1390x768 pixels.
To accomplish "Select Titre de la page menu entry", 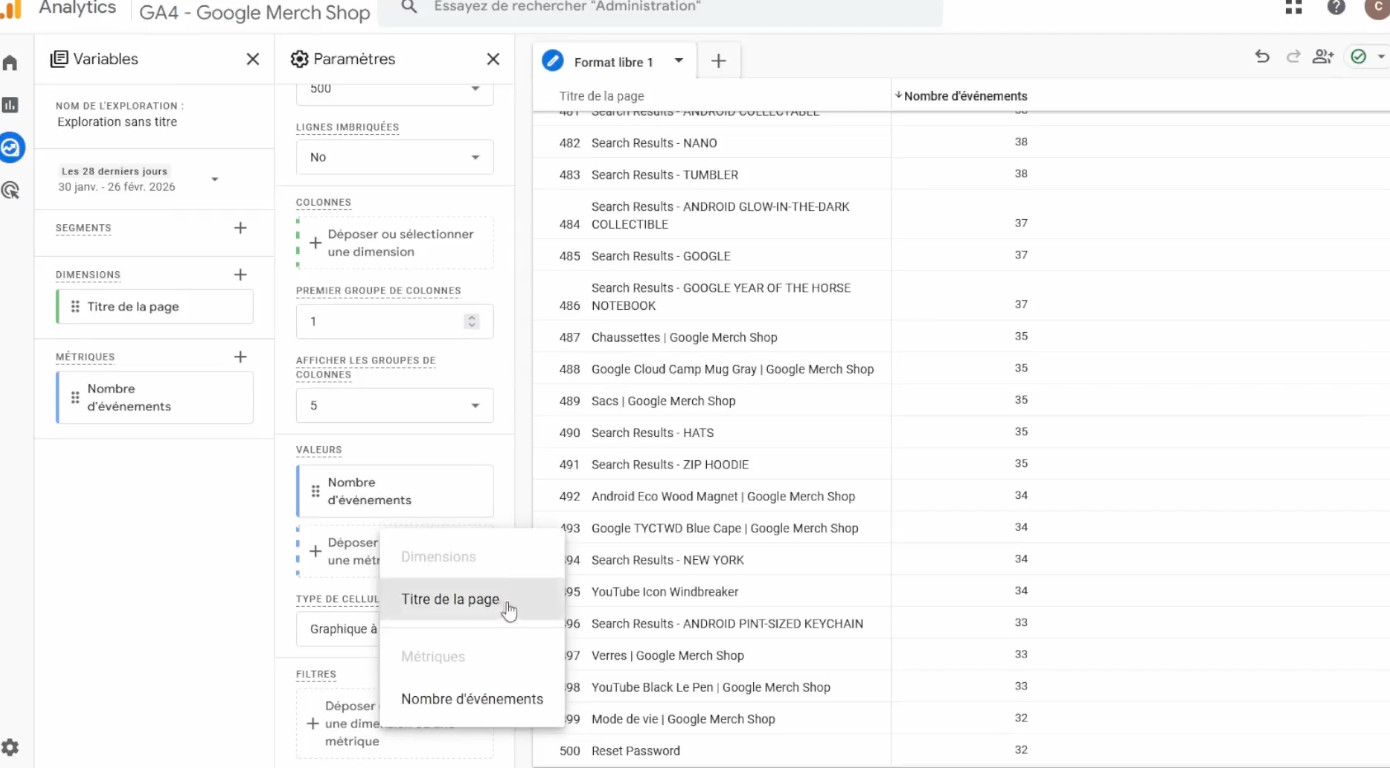I will (x=472, y=599).
